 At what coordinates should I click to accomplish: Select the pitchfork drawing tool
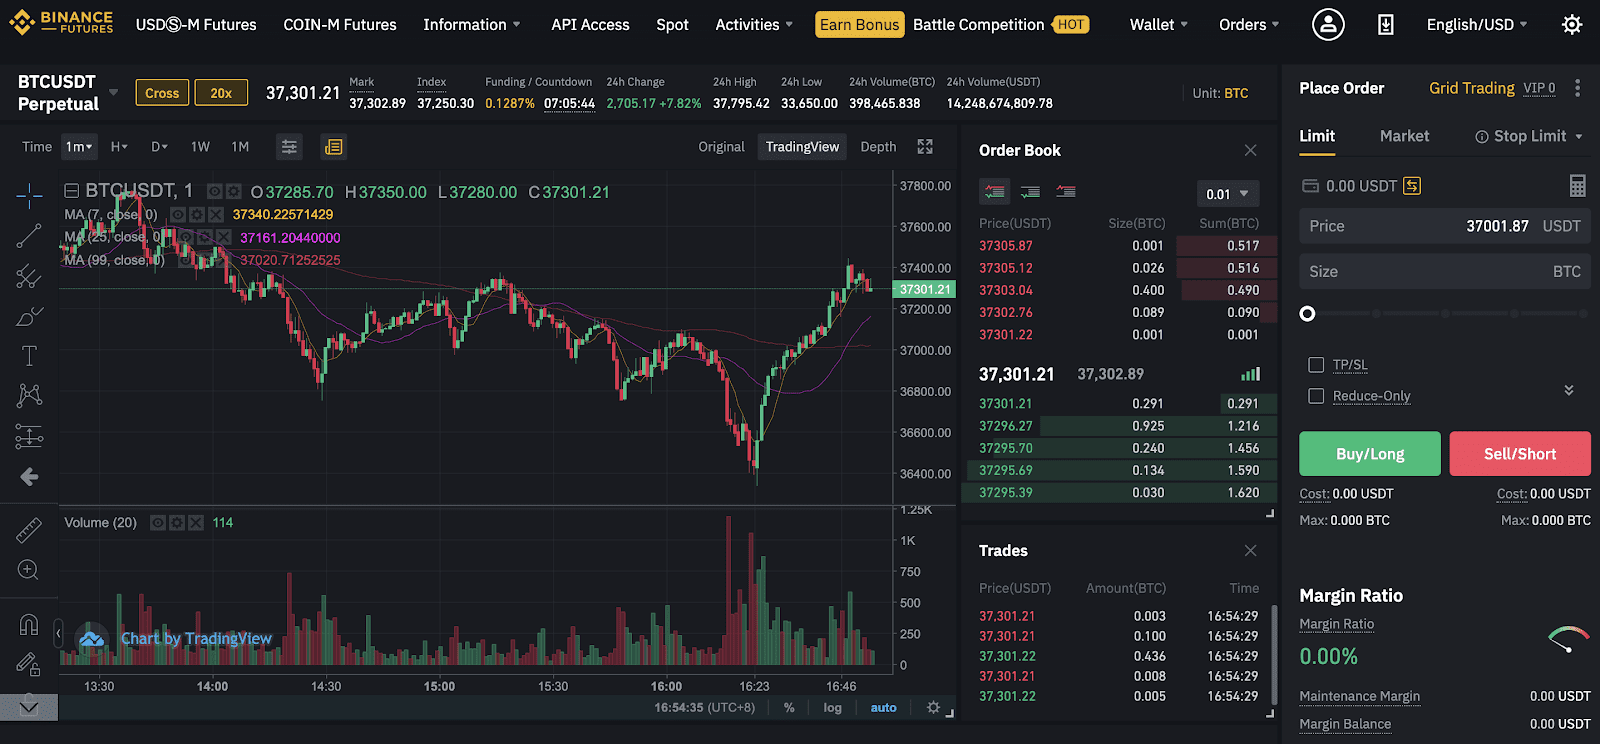click(x=29, y=276)
